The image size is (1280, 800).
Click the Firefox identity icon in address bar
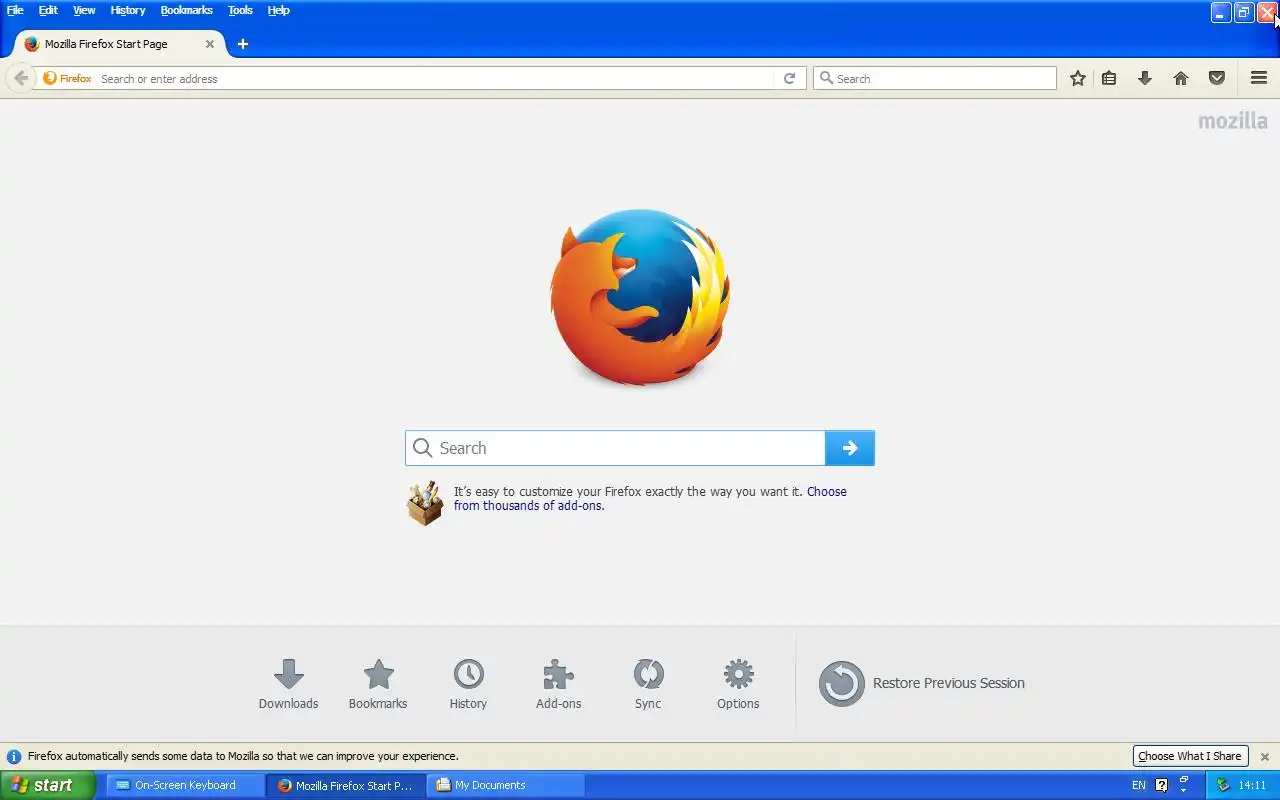pos(67,78)
